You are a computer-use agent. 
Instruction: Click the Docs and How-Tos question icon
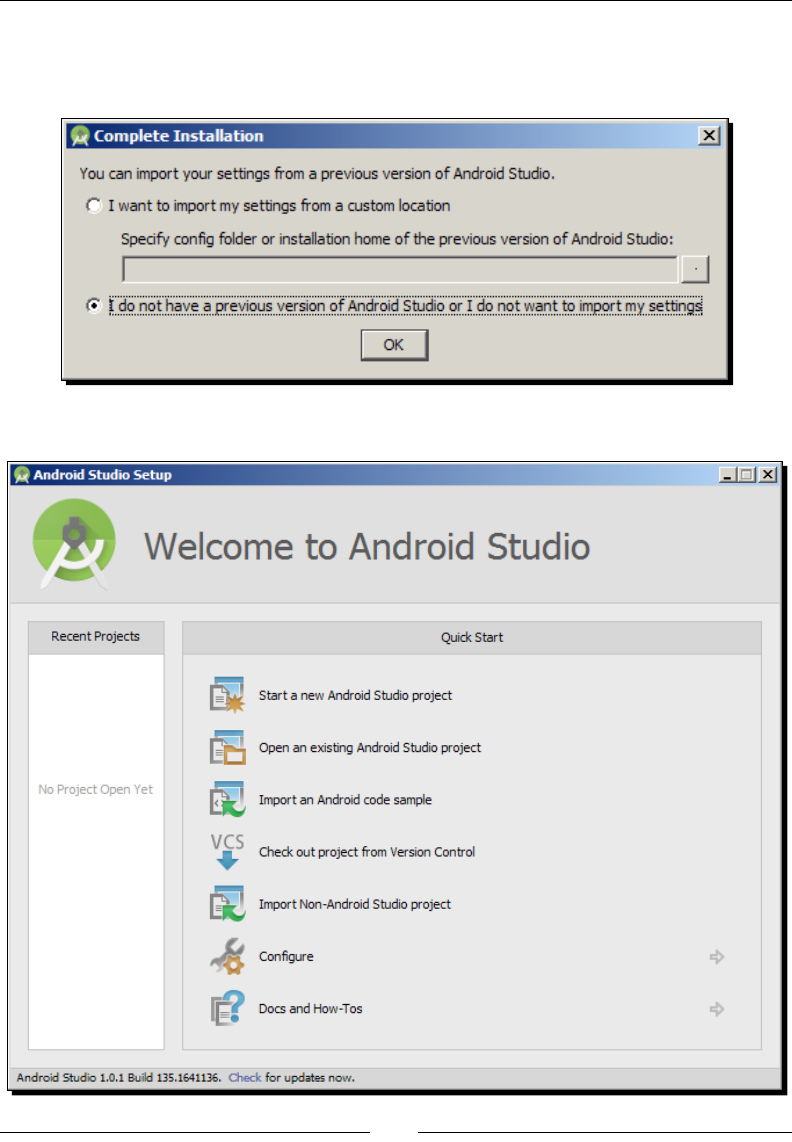pyautogui.click(x=227, y=1009)
